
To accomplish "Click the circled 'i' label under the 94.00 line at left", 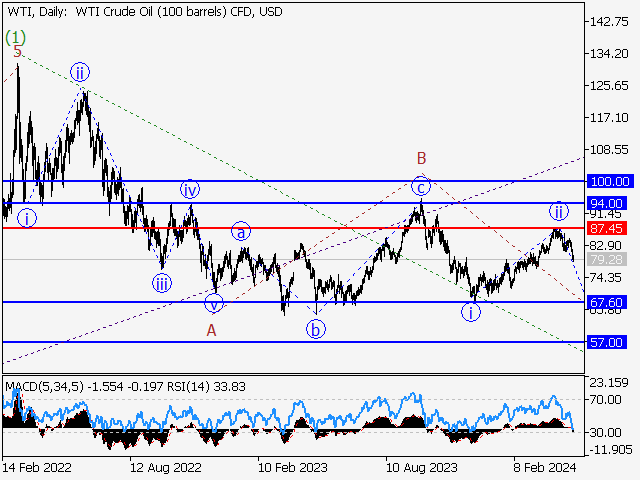I will click(x=27, y=218).
